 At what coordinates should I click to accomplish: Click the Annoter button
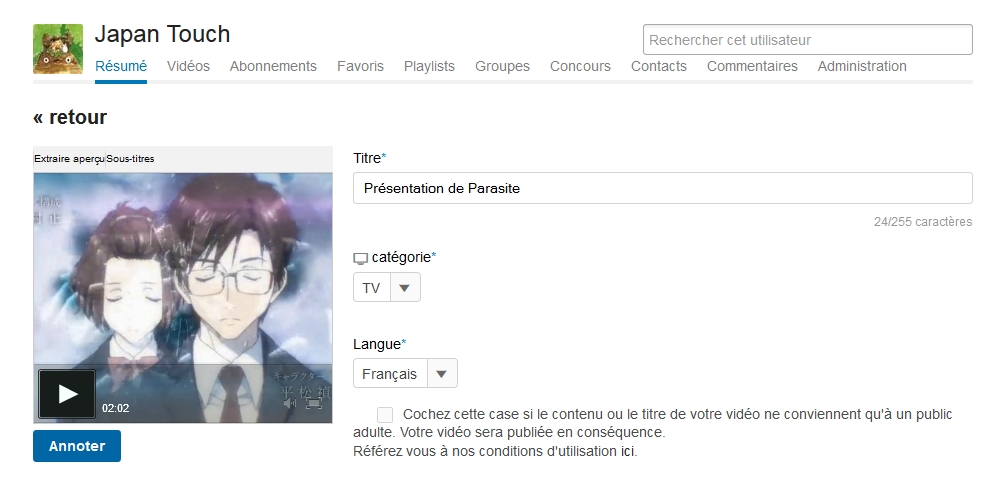(x=77, y=446)
